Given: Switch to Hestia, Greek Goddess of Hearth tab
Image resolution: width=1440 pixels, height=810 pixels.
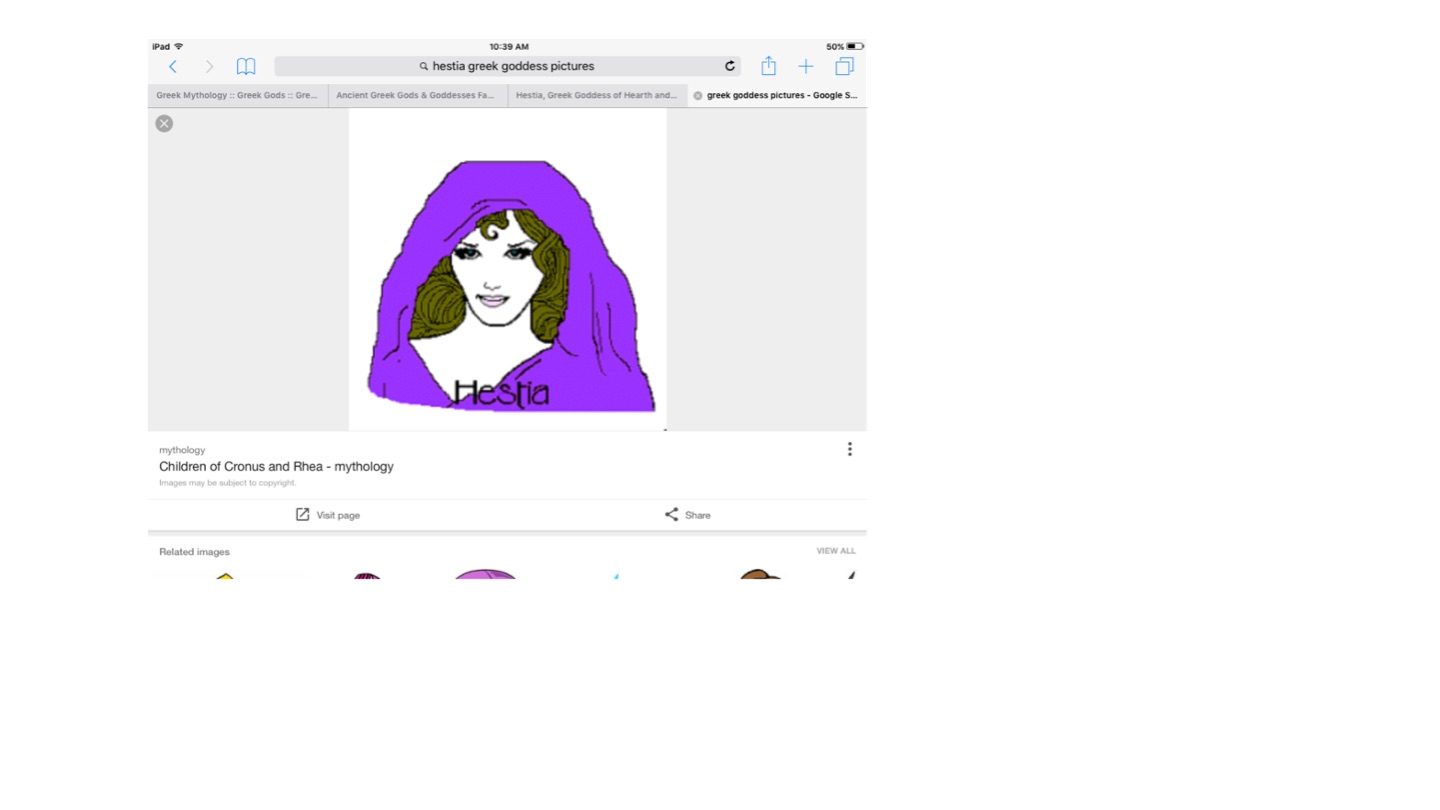Looking at the screenshot, I should (596, 96).
